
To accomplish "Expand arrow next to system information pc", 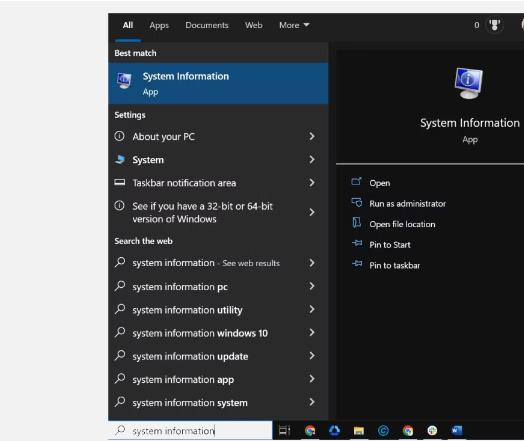I will tap(311, 286).
